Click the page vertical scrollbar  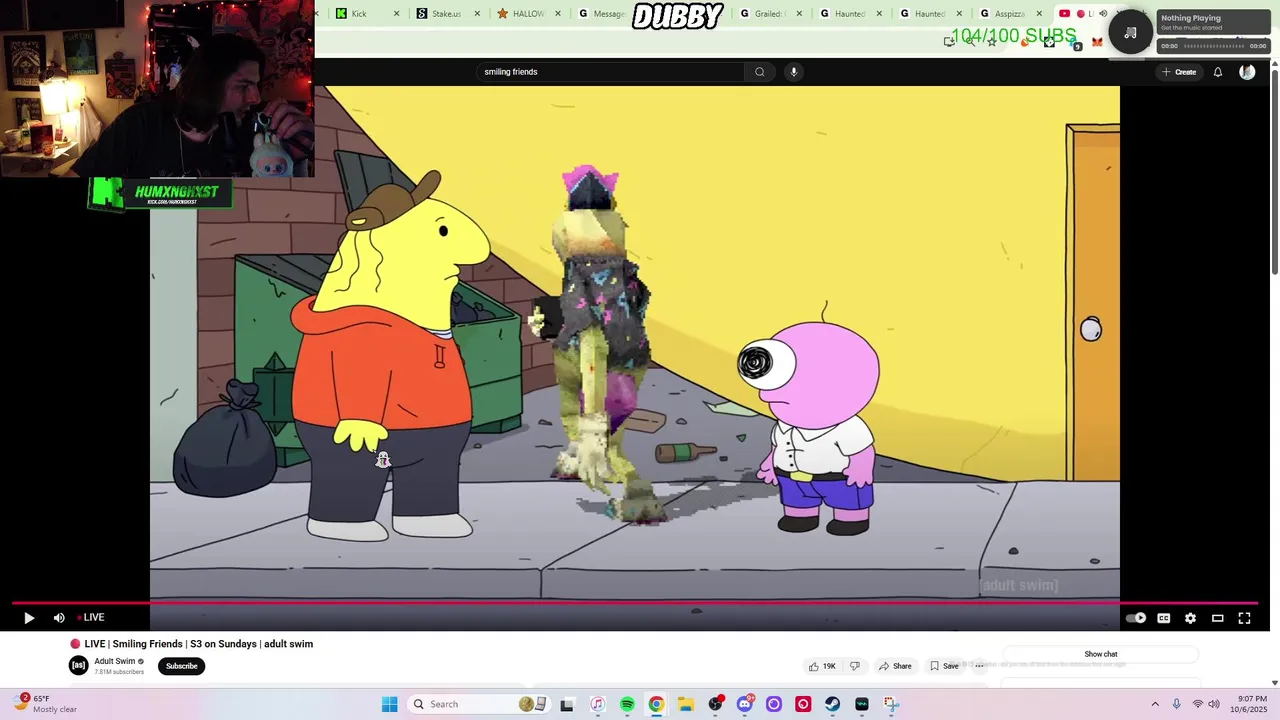coord(1274,170)
